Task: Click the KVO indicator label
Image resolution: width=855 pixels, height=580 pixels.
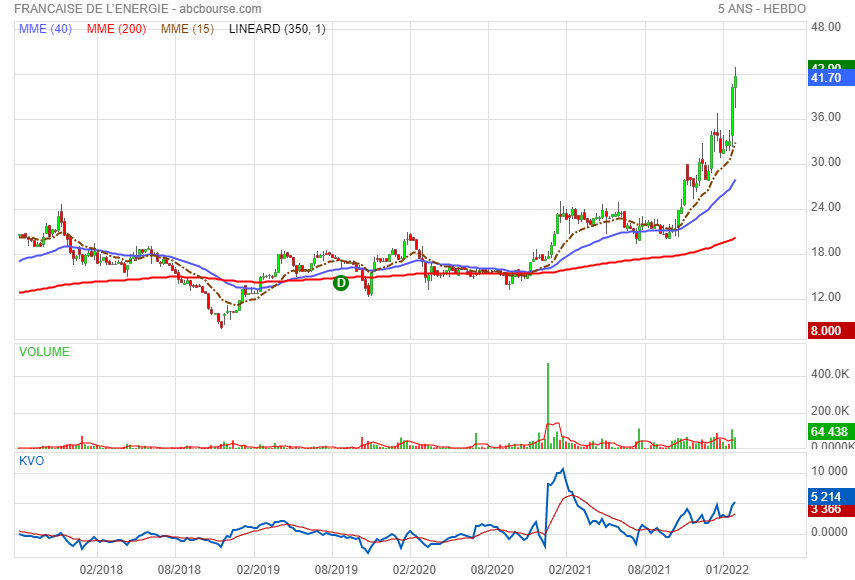Action: 31,461
